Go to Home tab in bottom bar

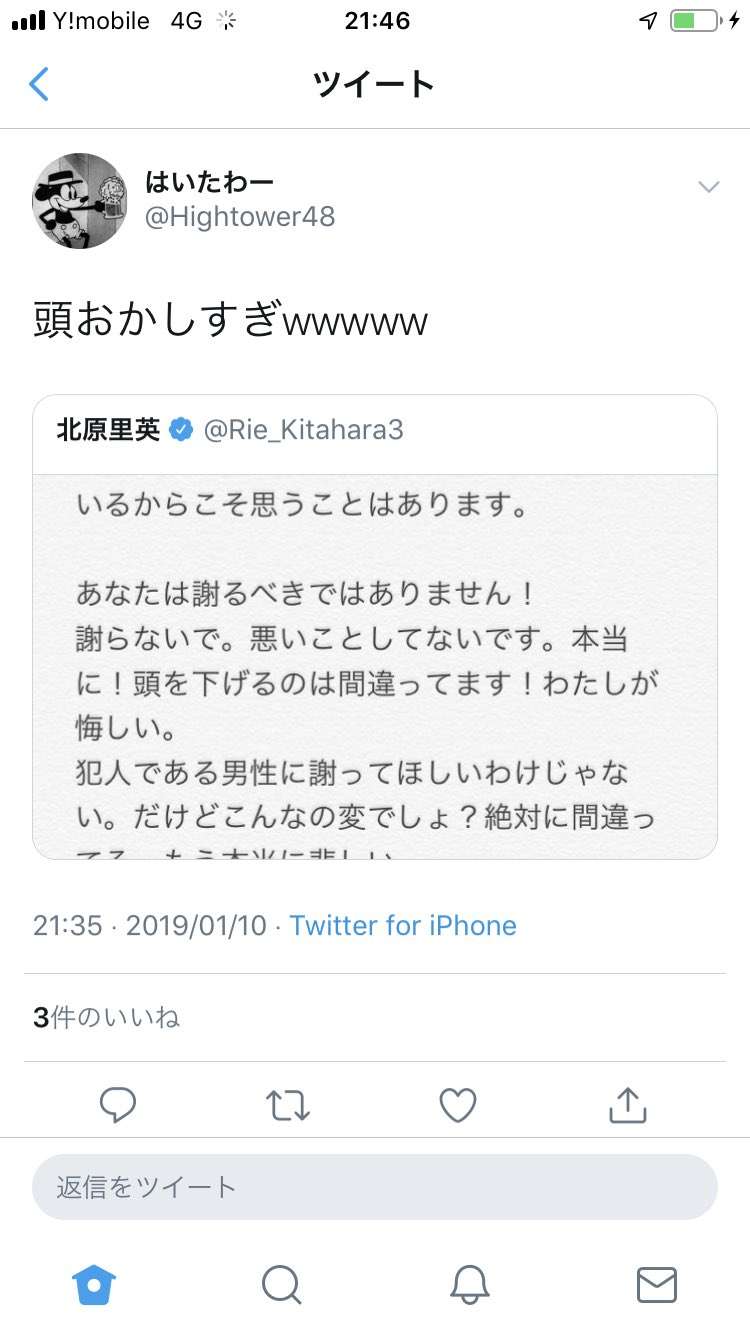pyautogui.click(x=95, y=1285)
